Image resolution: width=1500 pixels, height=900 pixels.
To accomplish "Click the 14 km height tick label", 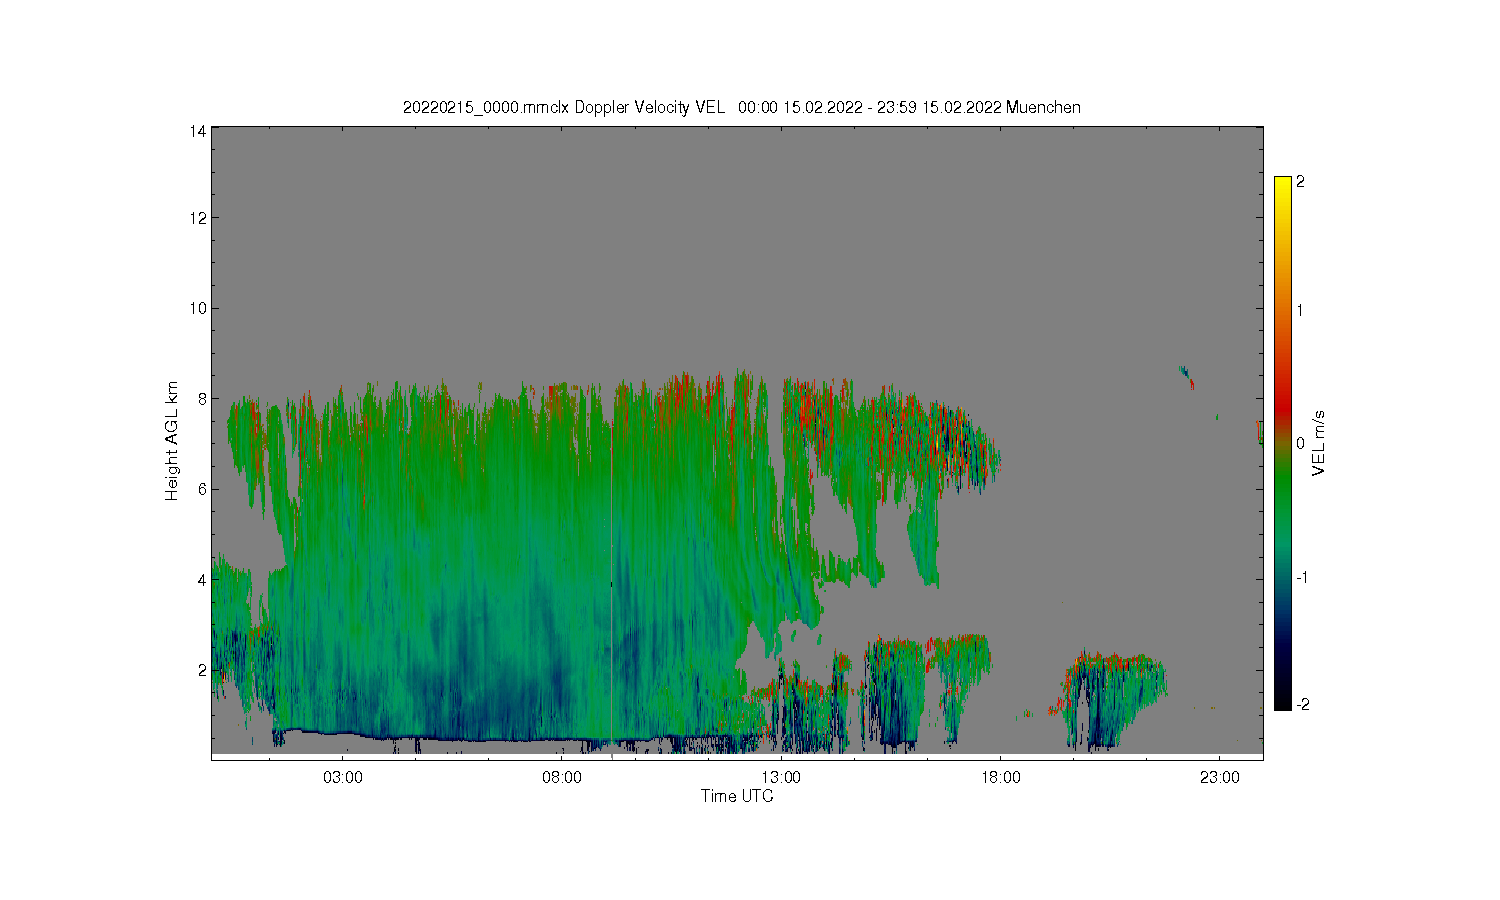I will pos(199,131).
